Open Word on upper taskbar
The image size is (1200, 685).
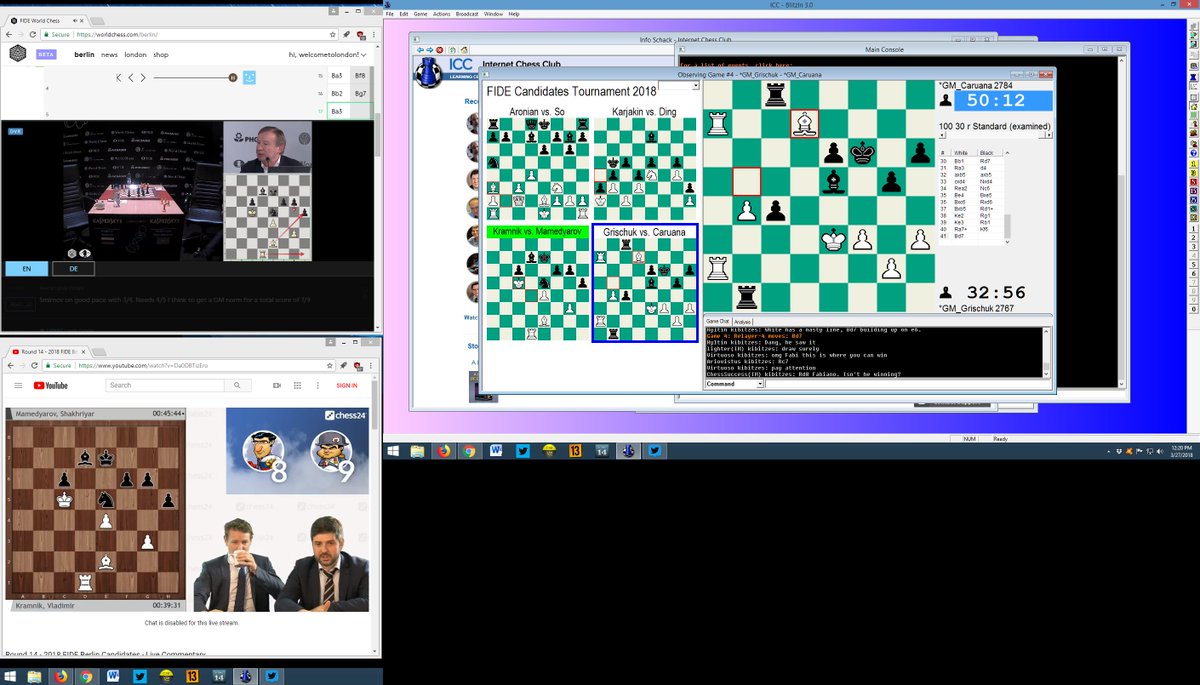click(x=497, y=451)
